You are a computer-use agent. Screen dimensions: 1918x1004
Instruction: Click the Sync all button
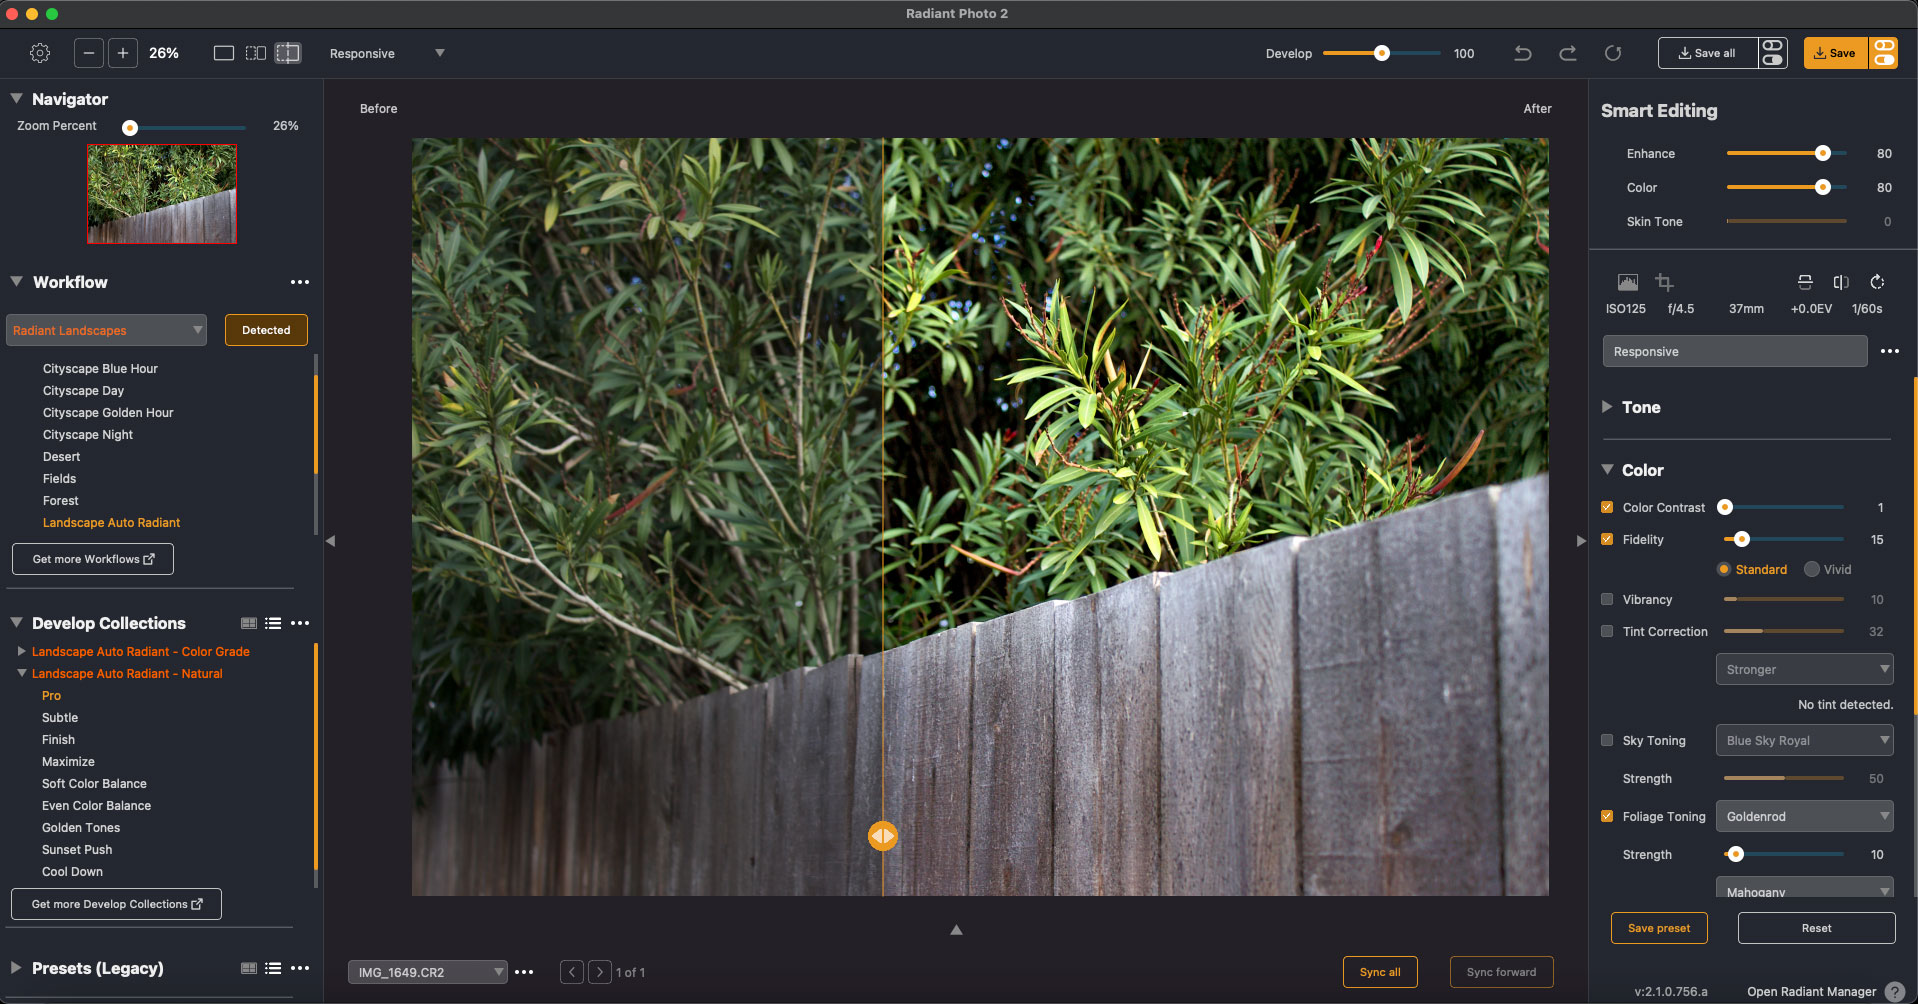point(1380,972)
